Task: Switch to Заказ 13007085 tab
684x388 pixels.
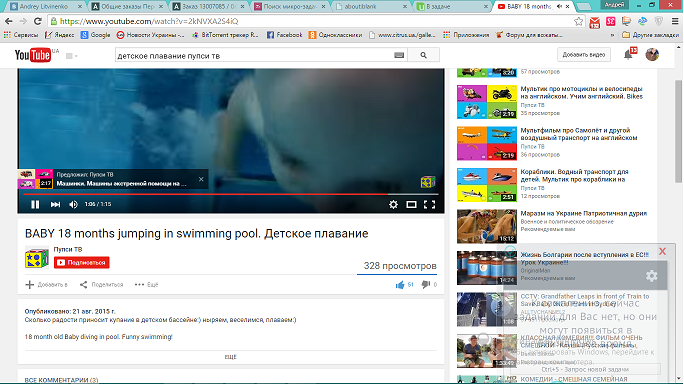Action: (208, 7)
